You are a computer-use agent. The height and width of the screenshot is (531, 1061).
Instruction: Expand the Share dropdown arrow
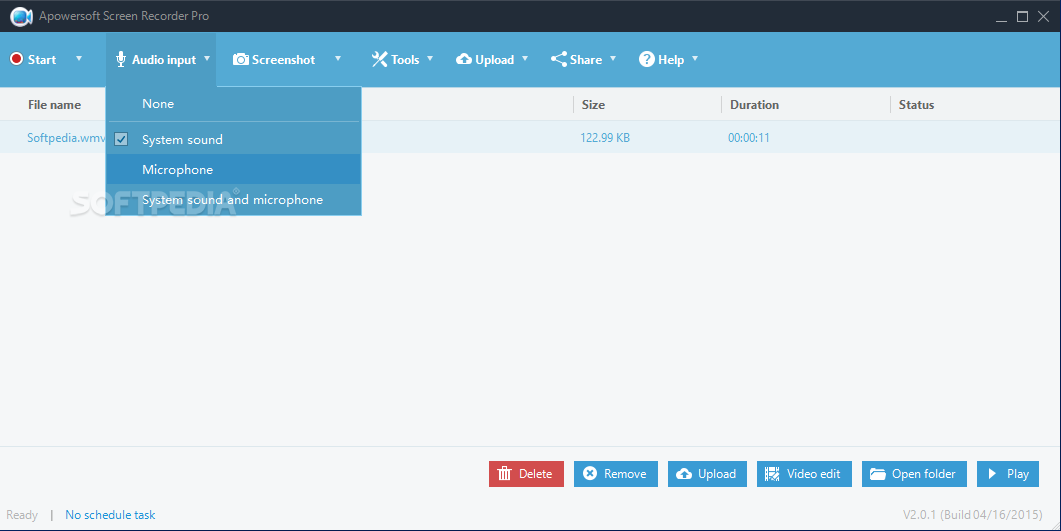tap(612, 59)
